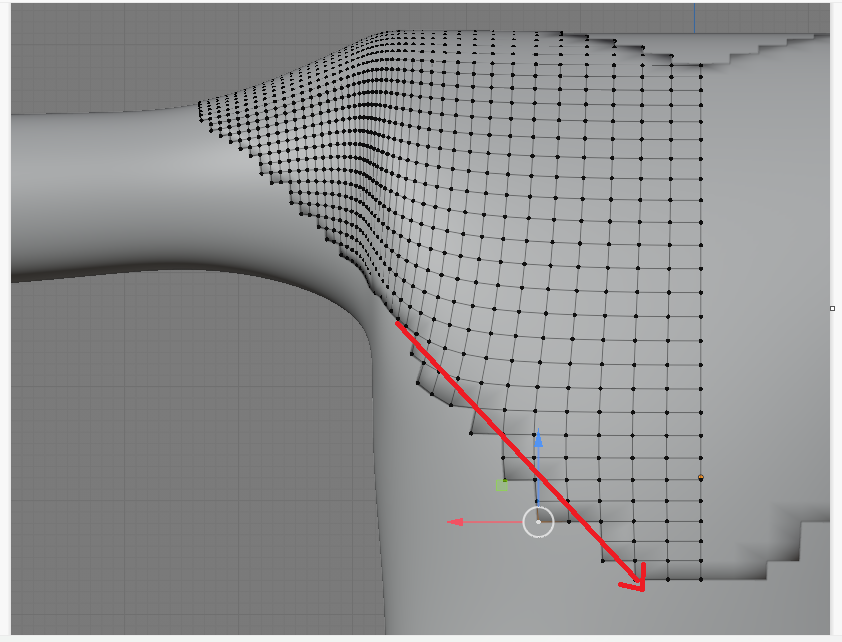Click the red X-axis gizmo arrow
Image resolution: width=842 pixels, height=642 pixels.
tap(456, 521)
